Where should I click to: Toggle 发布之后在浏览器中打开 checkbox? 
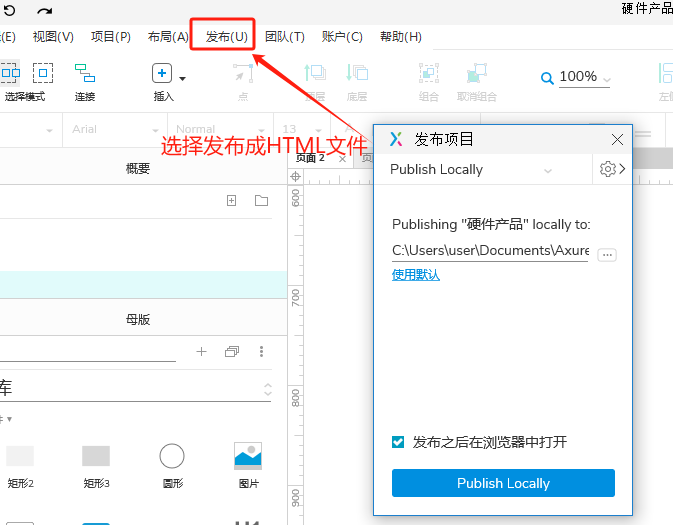(x=398, y=442)
